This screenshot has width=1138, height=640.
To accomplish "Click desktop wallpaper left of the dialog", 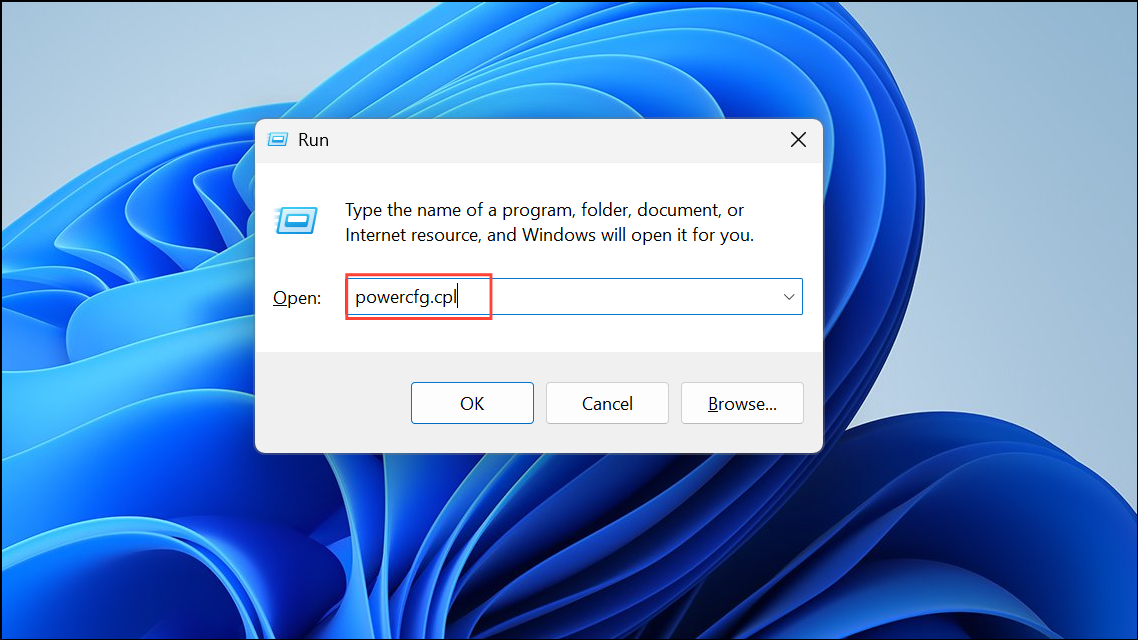I will 127,319.
